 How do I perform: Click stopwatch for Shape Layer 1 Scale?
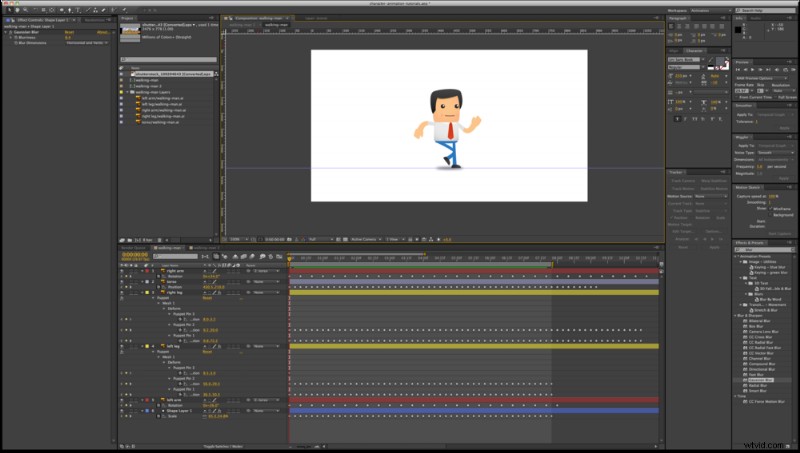coord(159,416)
